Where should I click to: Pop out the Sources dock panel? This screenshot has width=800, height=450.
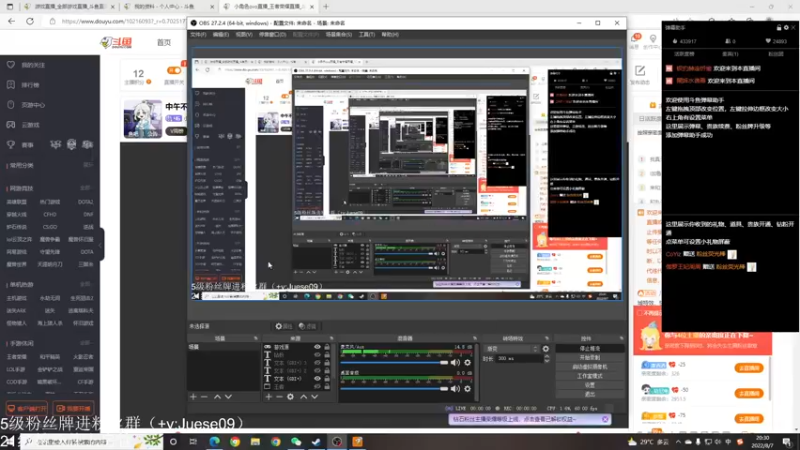(x=331, y=338)
